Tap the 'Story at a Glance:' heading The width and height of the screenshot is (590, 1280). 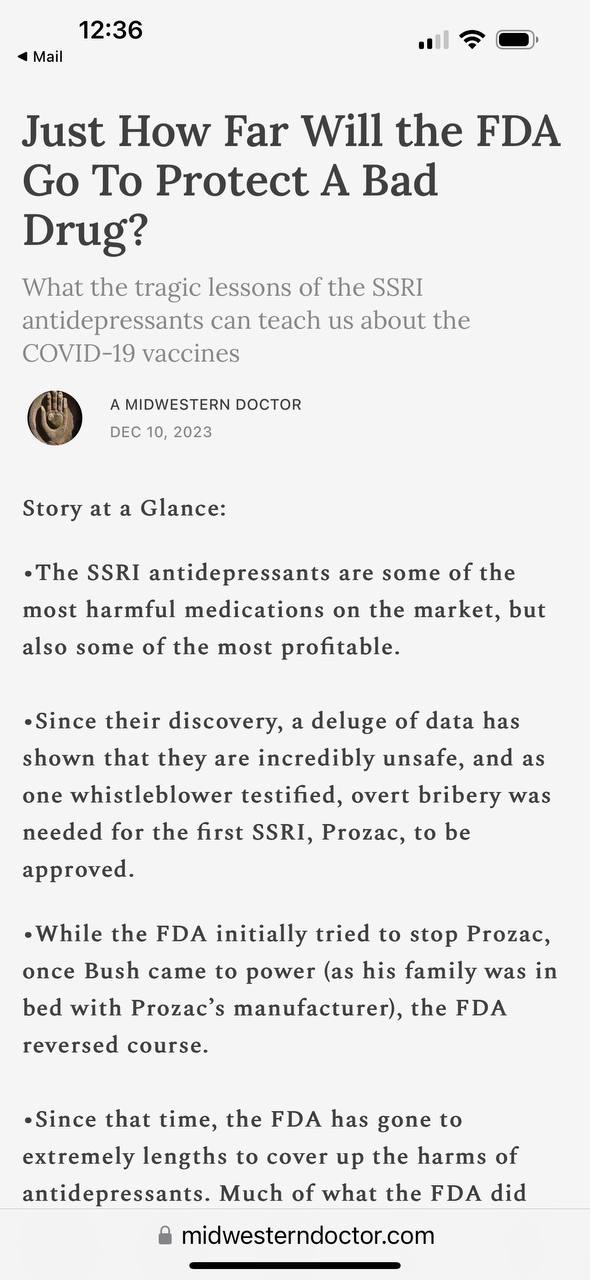coord(125,508)
